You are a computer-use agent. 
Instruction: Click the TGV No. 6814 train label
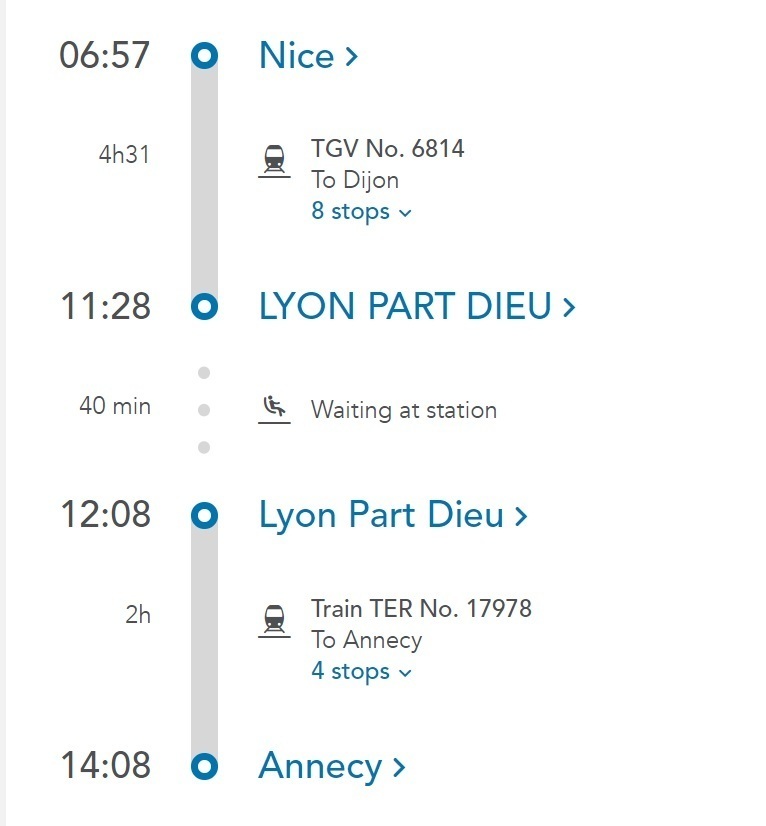(x=387, y=149)
